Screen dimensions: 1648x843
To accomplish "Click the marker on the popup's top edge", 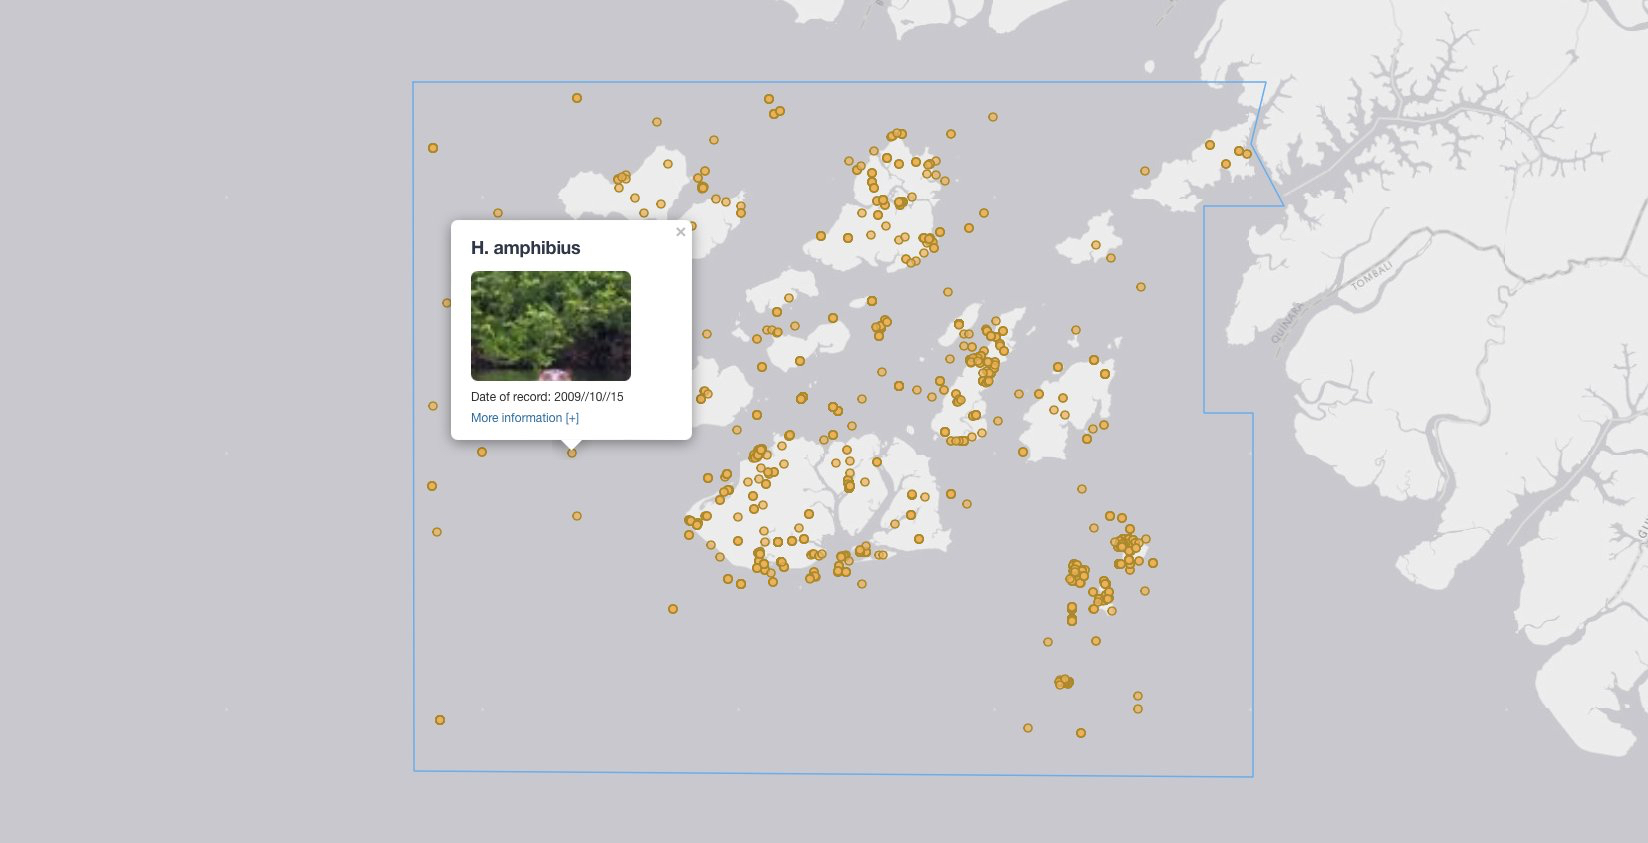I will click(498, 213).
